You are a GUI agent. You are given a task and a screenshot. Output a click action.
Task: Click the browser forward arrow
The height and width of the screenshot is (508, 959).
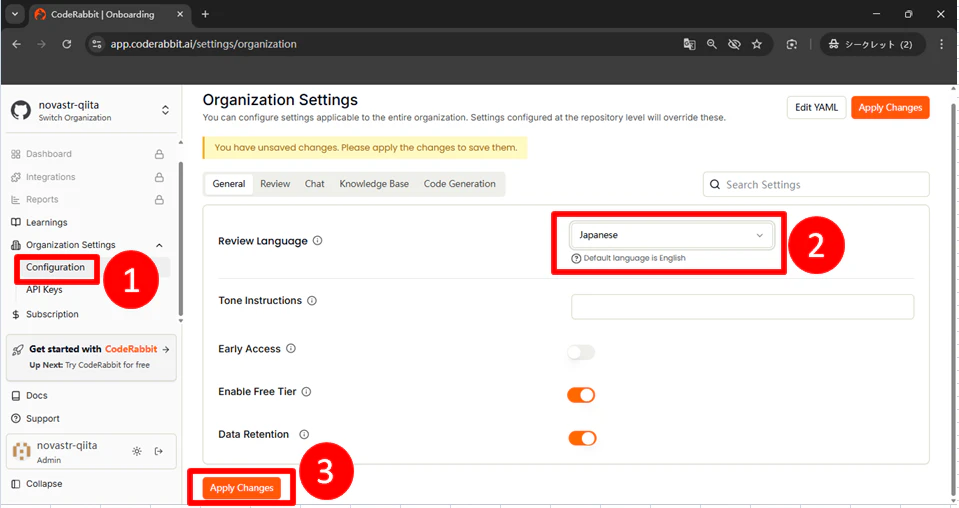pyautogui.click(x=41, y=44)
